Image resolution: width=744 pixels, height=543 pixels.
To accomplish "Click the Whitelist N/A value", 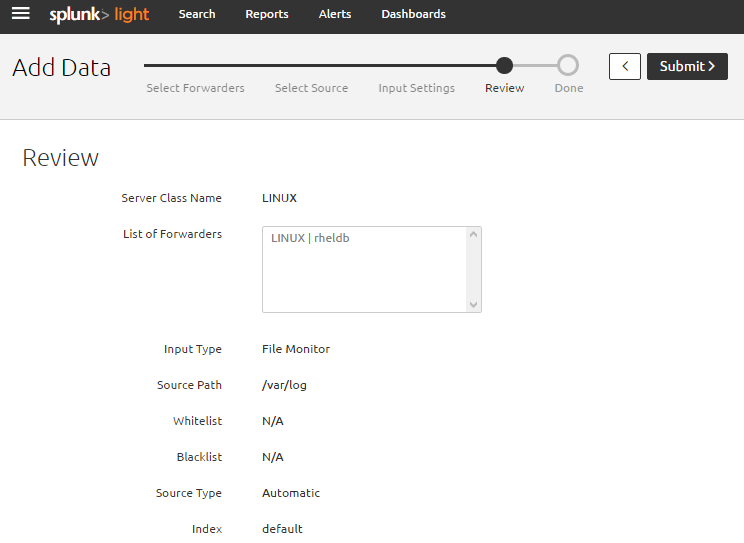I will click(x=273, y=421).
